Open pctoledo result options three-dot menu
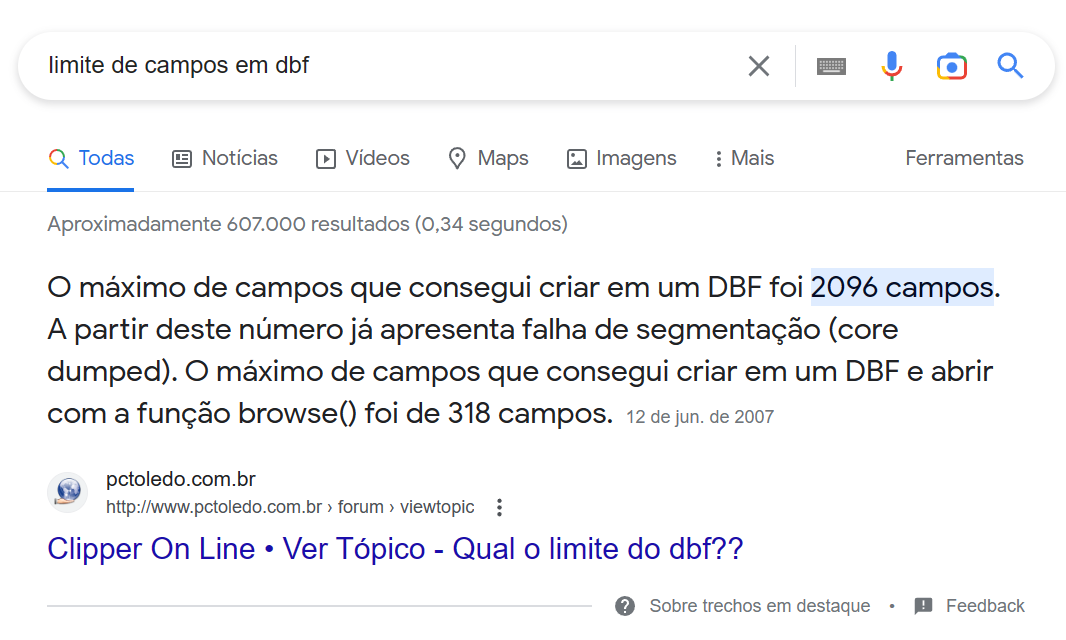This screenshot has height=640, width=1066. point(500,507)
